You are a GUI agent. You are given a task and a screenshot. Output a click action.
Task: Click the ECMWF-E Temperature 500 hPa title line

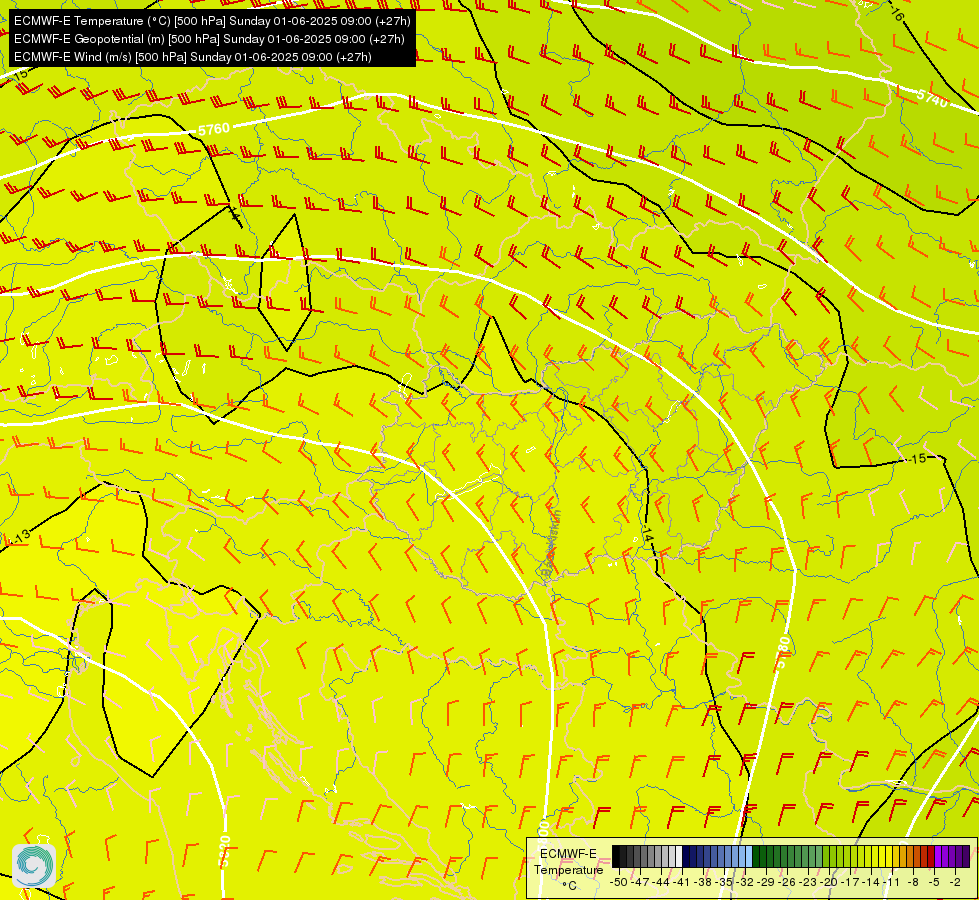(212, 21)
